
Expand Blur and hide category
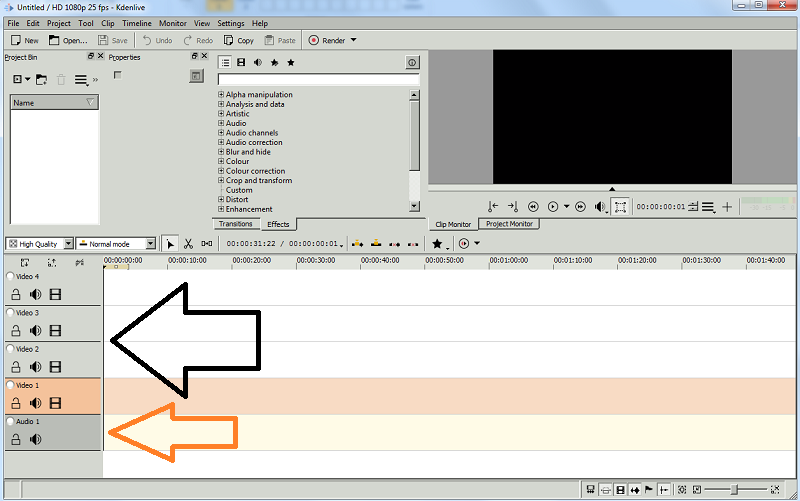(221, 152)
